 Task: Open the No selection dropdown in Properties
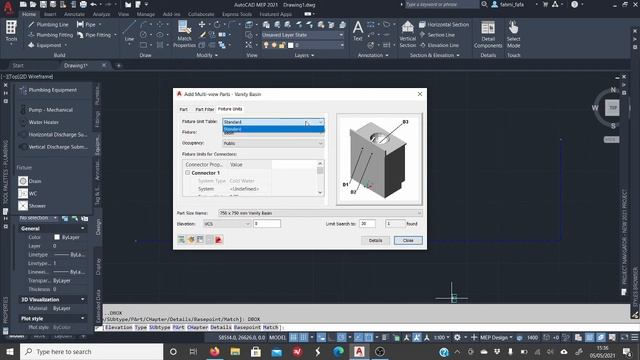click(x=38, y=218)
